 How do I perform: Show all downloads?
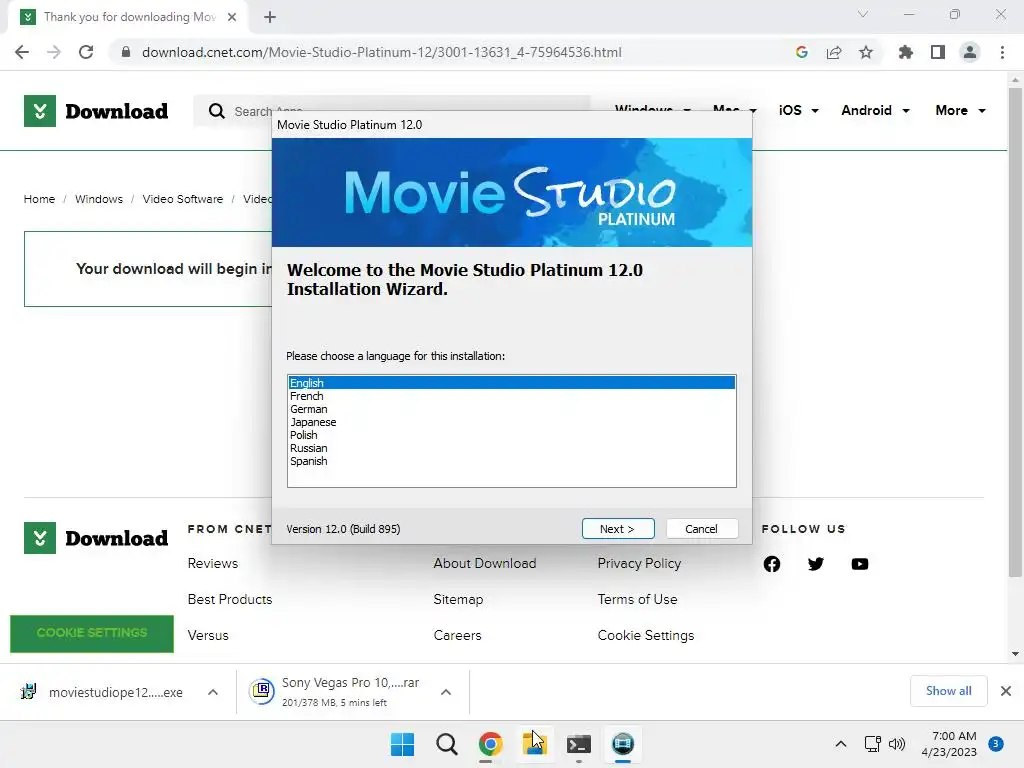949,691
